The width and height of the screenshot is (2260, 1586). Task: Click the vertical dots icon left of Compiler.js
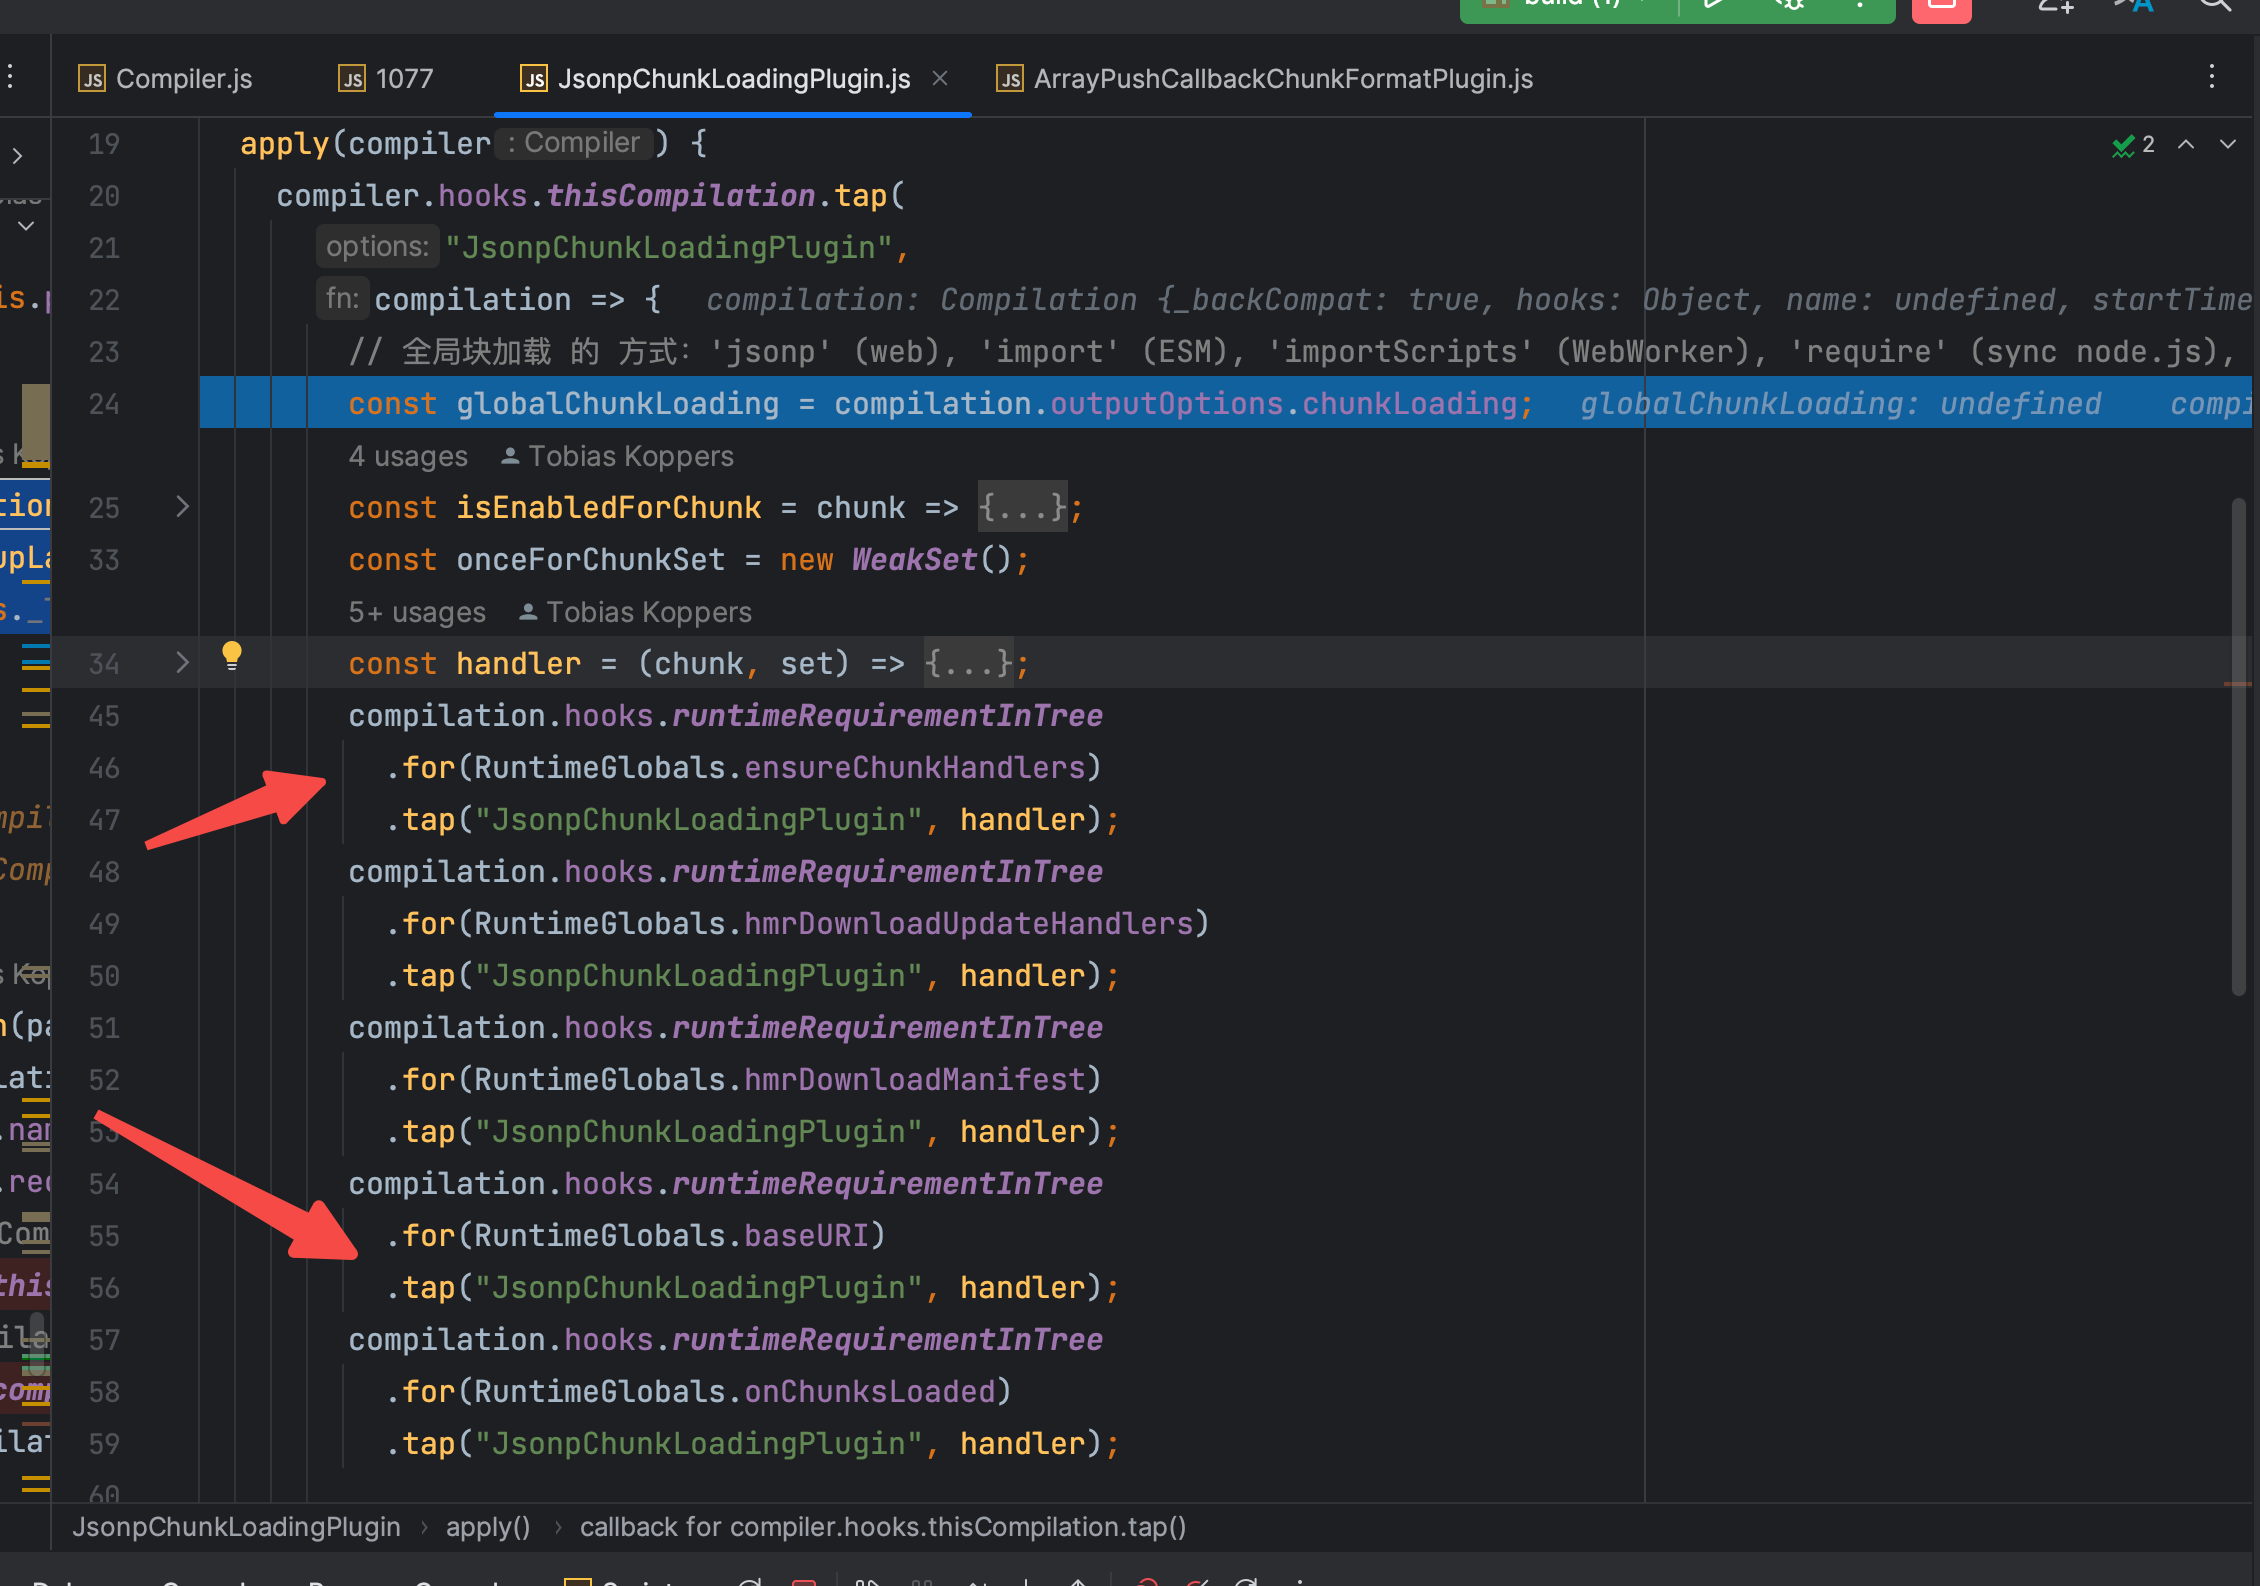pos(10,77)
